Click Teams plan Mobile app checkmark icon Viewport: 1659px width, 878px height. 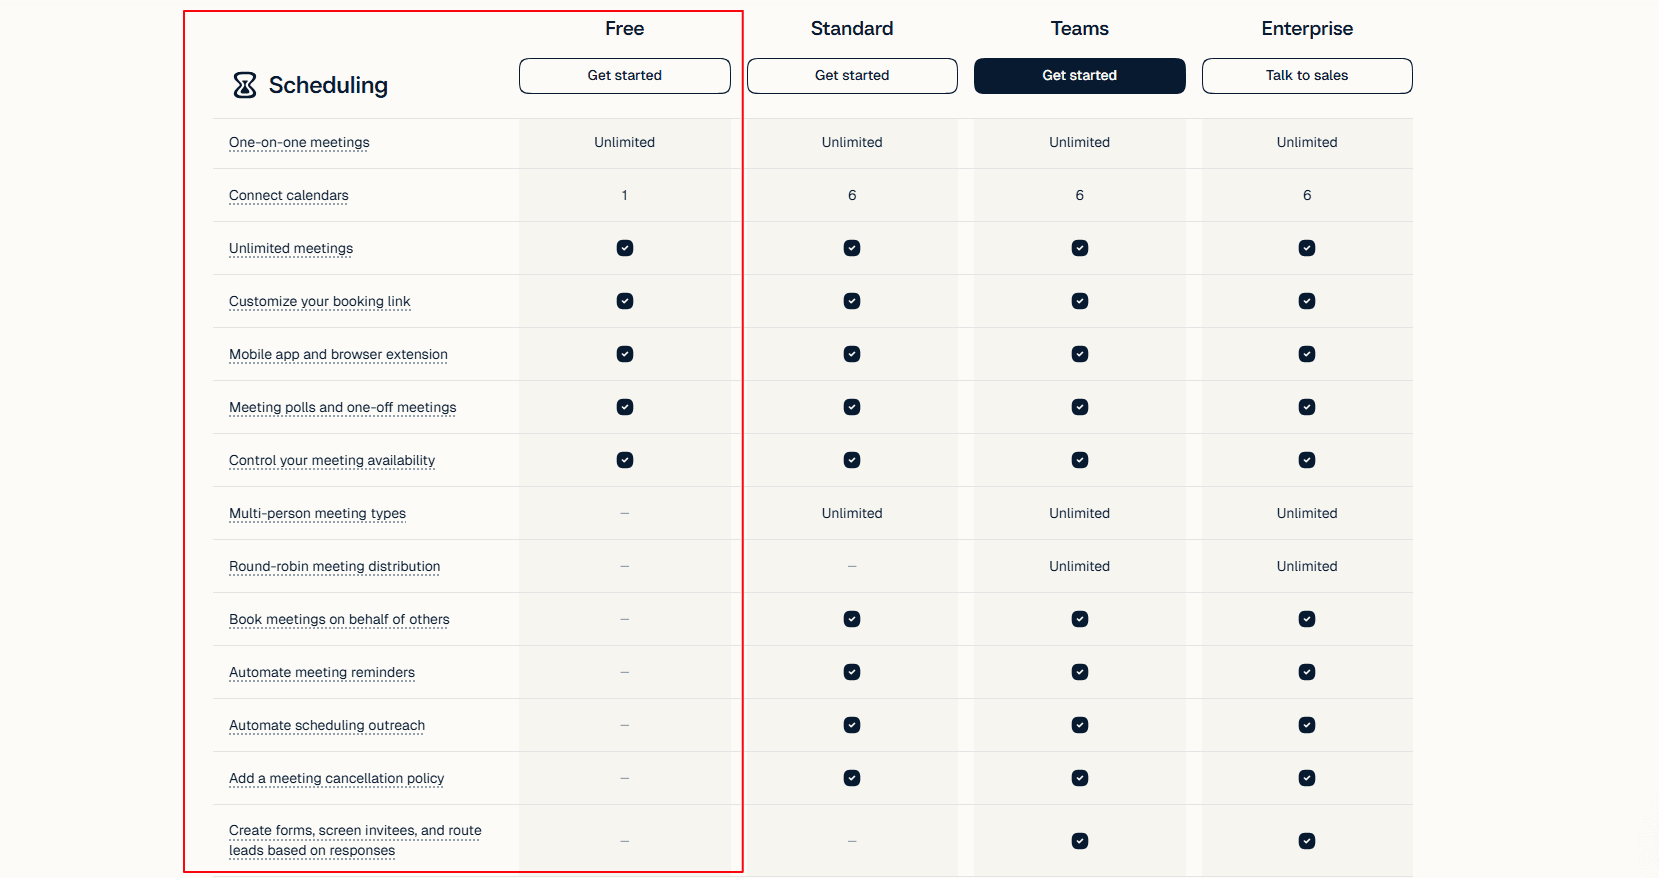coord(1080,354)
